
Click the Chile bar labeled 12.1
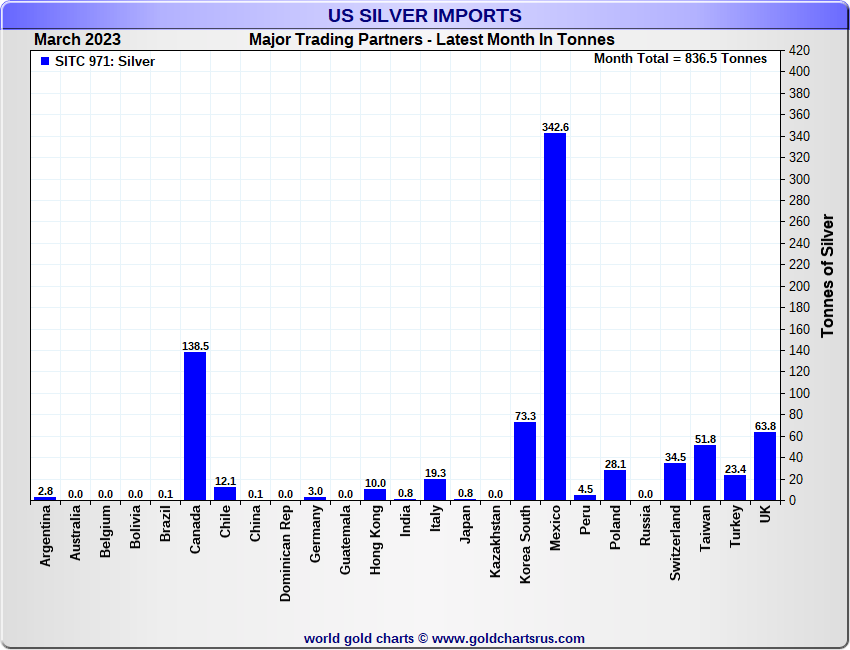225,493
